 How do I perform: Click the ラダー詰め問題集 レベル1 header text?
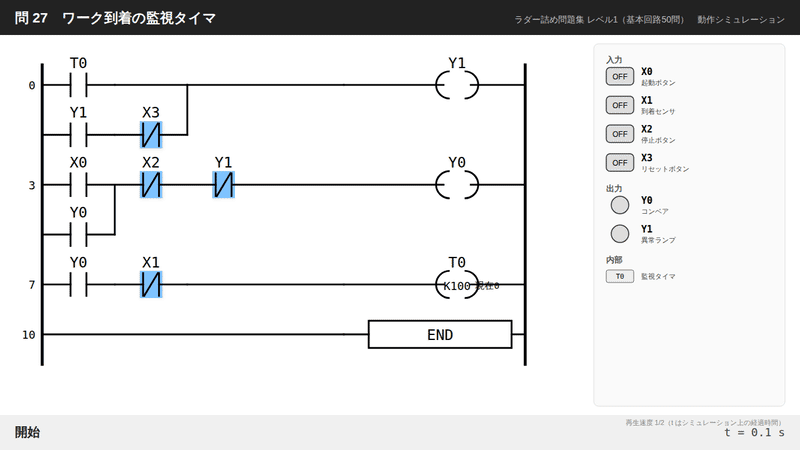coord(565,19)
